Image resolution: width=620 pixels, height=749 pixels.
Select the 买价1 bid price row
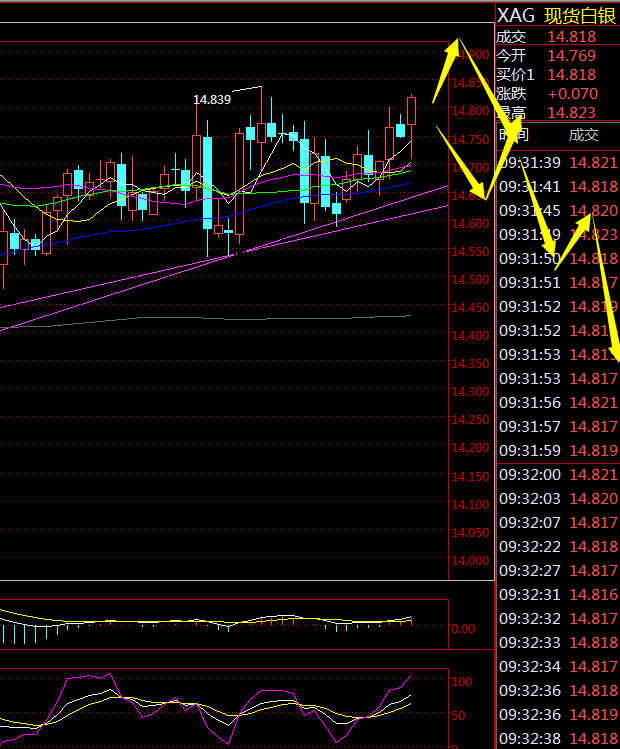558,75
